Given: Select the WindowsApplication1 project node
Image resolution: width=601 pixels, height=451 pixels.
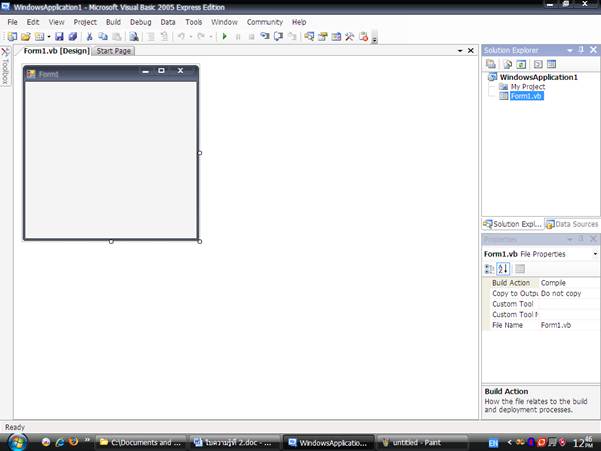Looking at the screenshot, I should tap(538, 77).
